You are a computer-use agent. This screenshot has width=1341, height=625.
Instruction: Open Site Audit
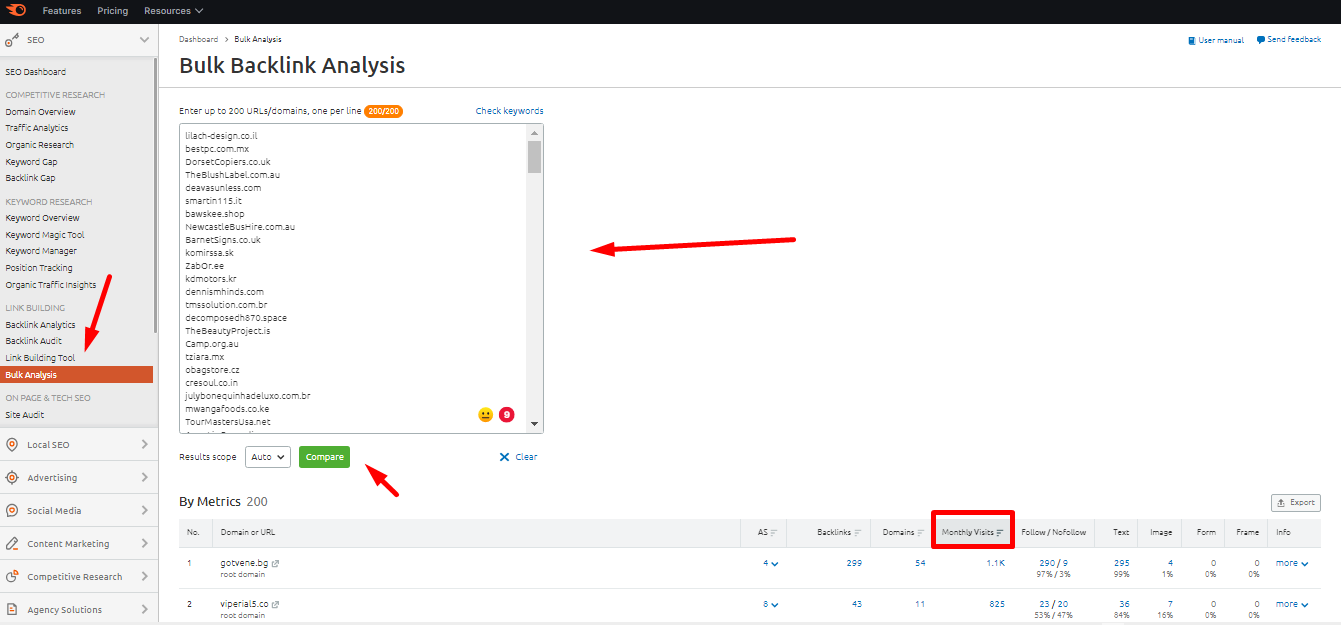(25, 415)
